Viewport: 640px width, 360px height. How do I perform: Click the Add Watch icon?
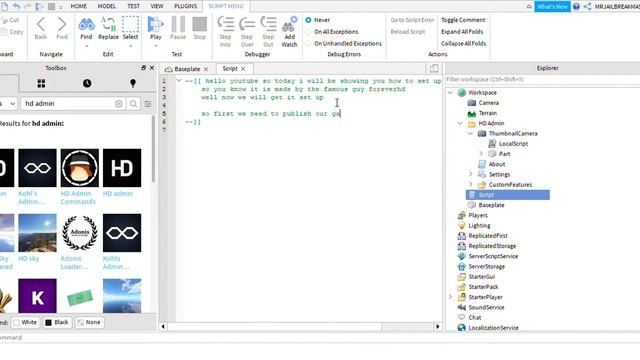coord(289,24)
